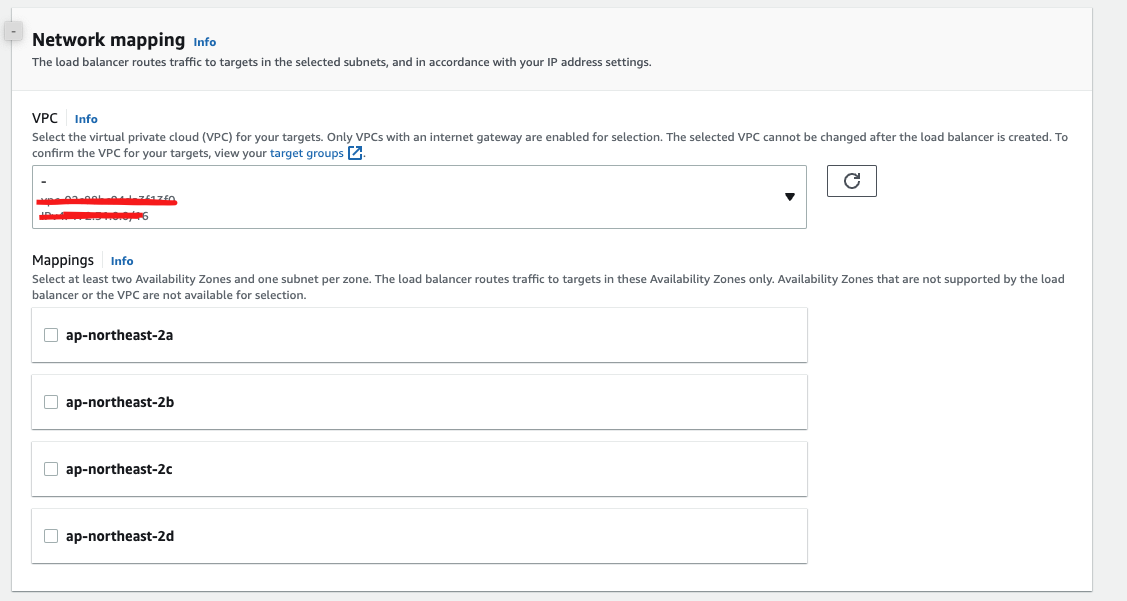Check the ap-northeast-2b availability zone box
This screenshot has width=1127, height=601.
pyautogui.click(x=51, y=402)
